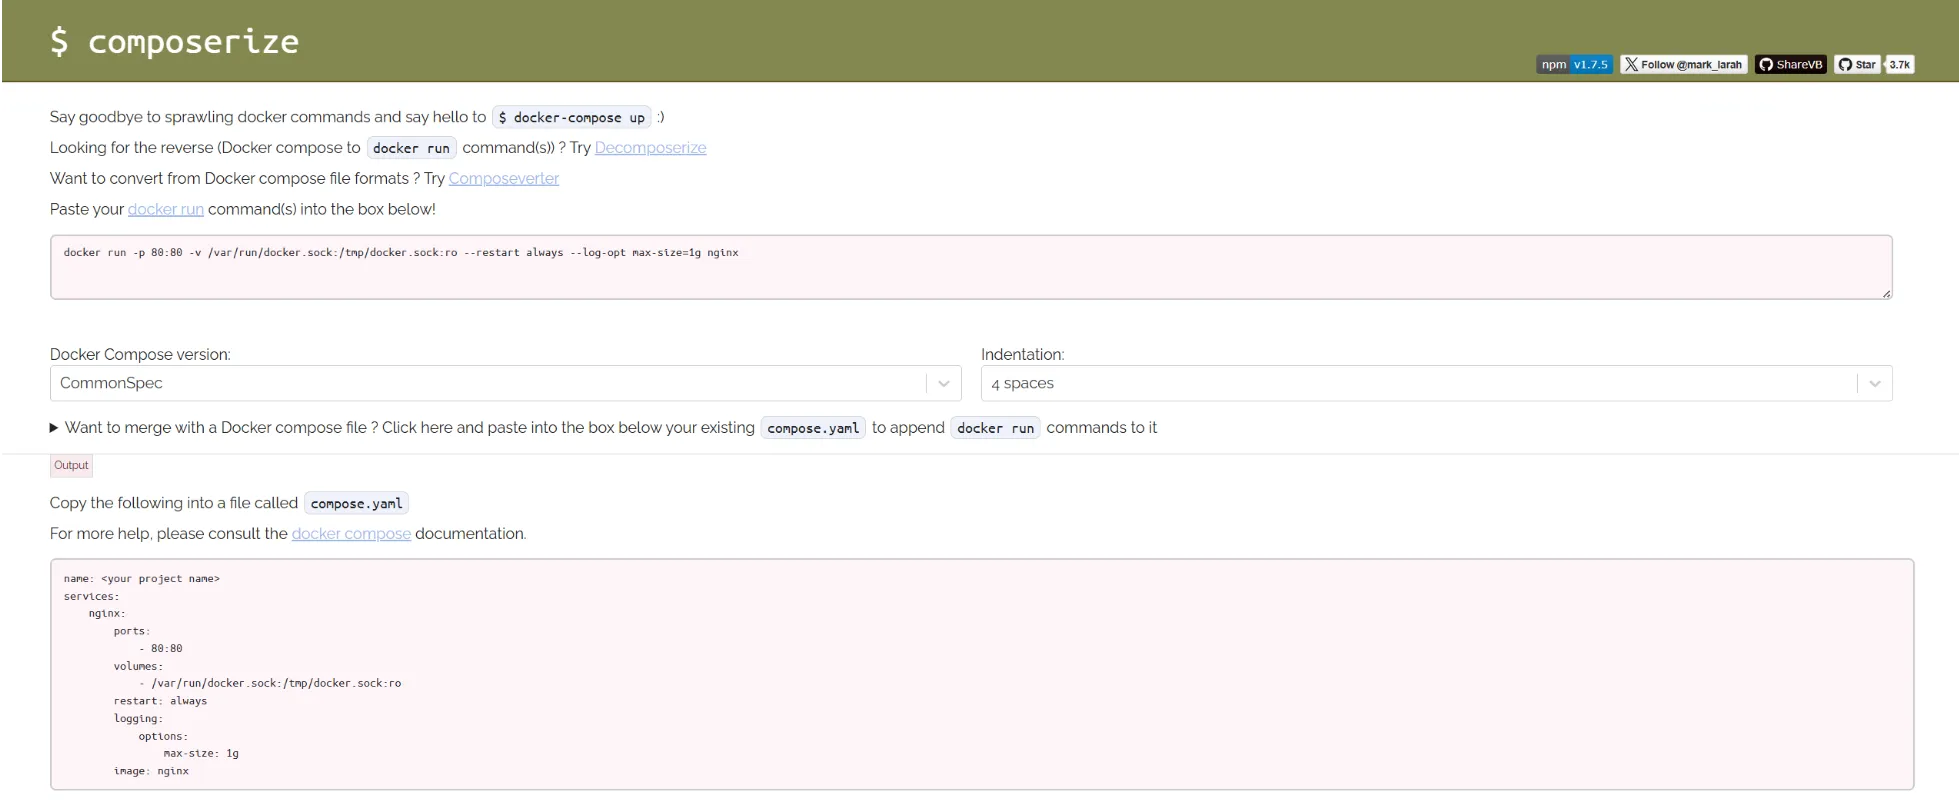Open the Composeverter link
The height and width of the screenshot is (800, 1959).
503,179
